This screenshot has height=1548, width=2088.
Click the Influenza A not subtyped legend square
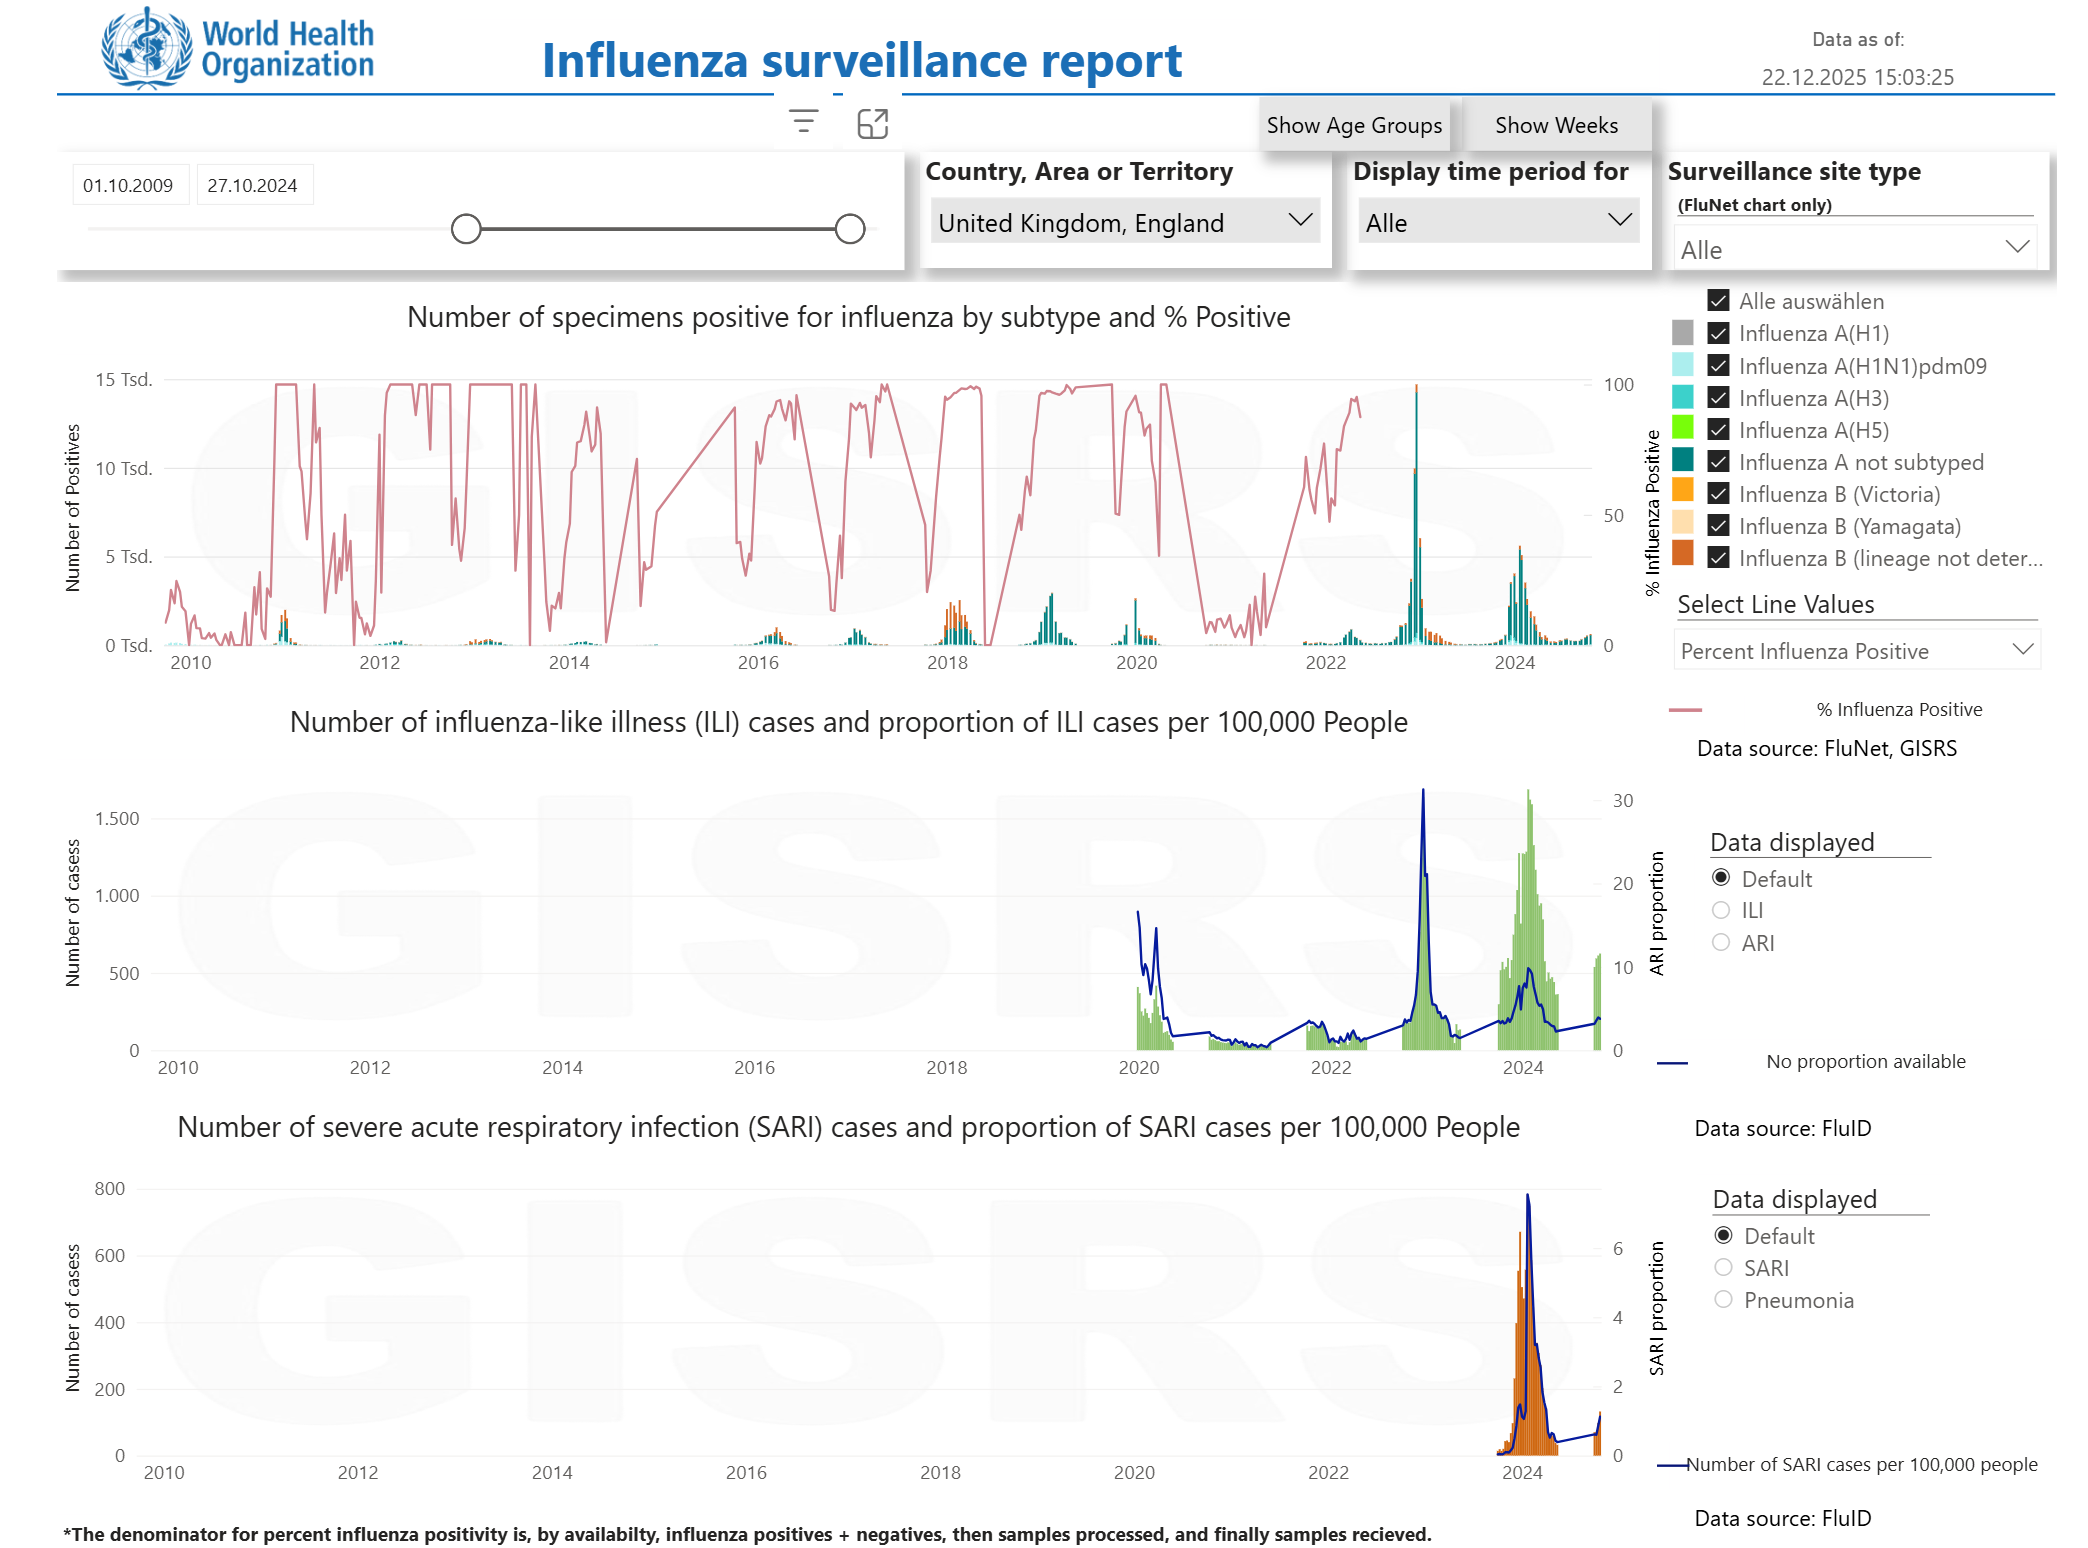tap(1683, 461)
